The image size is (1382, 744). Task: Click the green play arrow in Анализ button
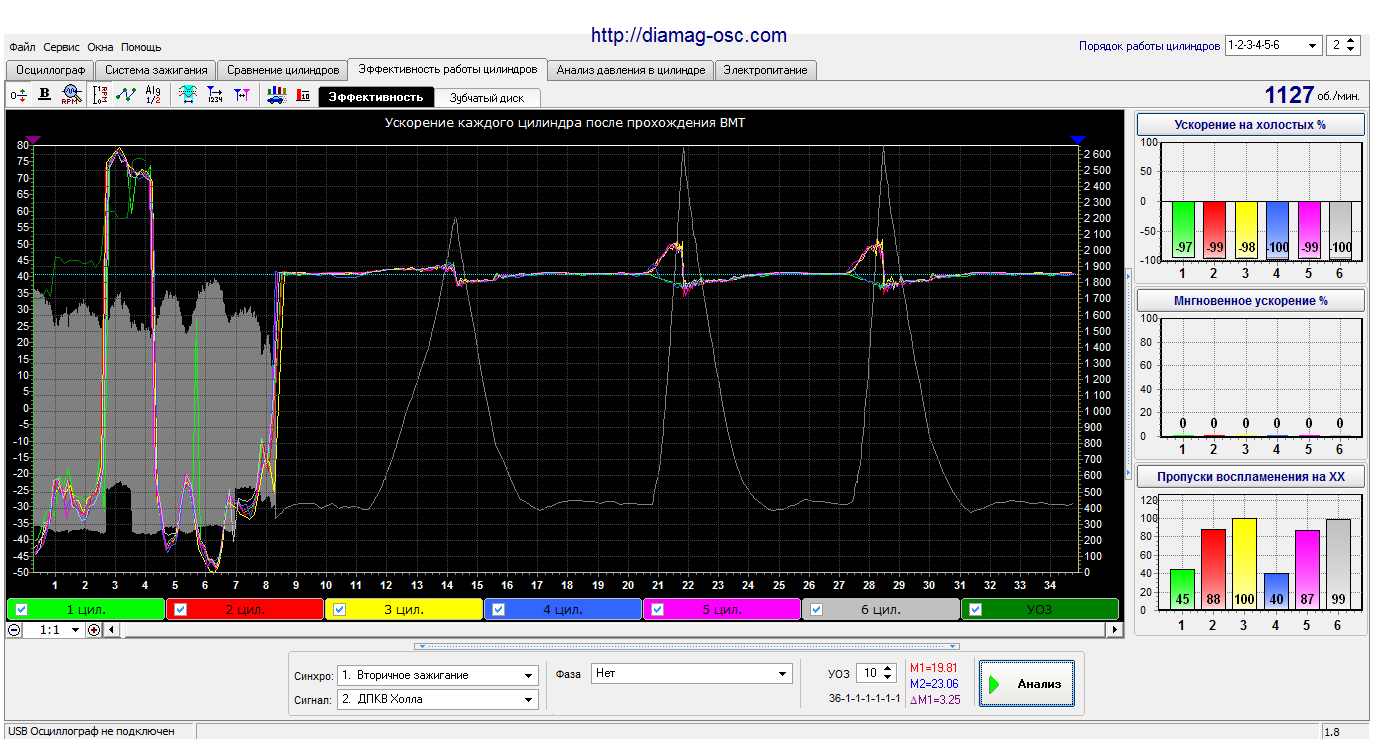click(x=995, y=685)
